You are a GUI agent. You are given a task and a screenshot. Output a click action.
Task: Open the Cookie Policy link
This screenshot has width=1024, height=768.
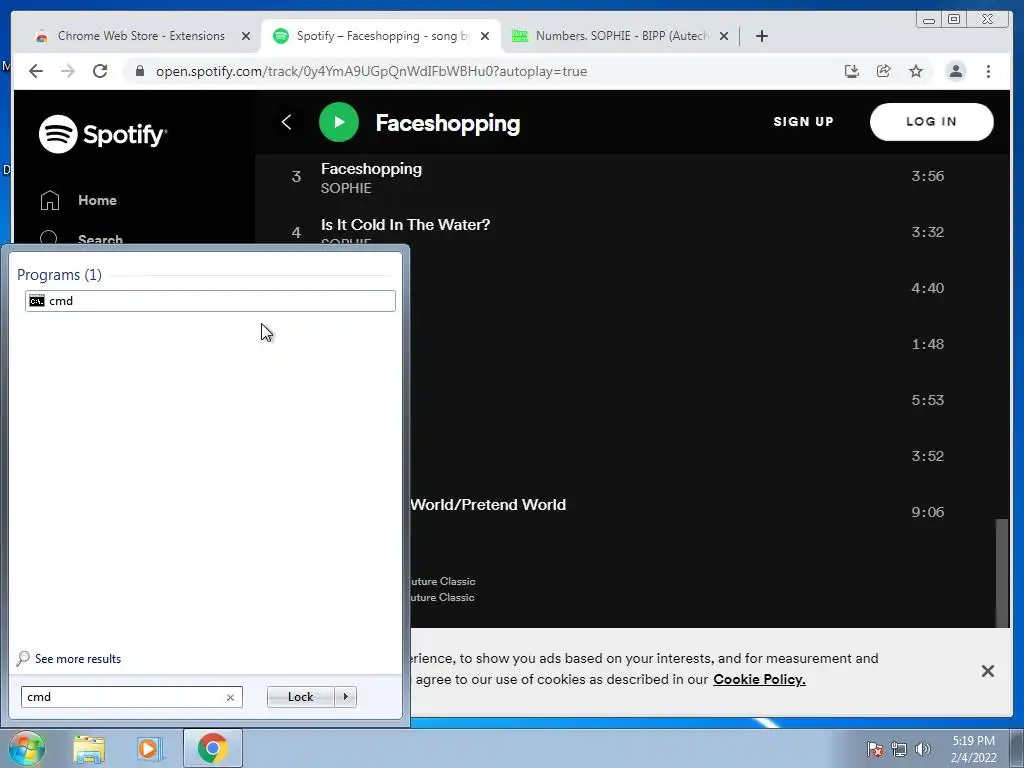coord(759,679)
